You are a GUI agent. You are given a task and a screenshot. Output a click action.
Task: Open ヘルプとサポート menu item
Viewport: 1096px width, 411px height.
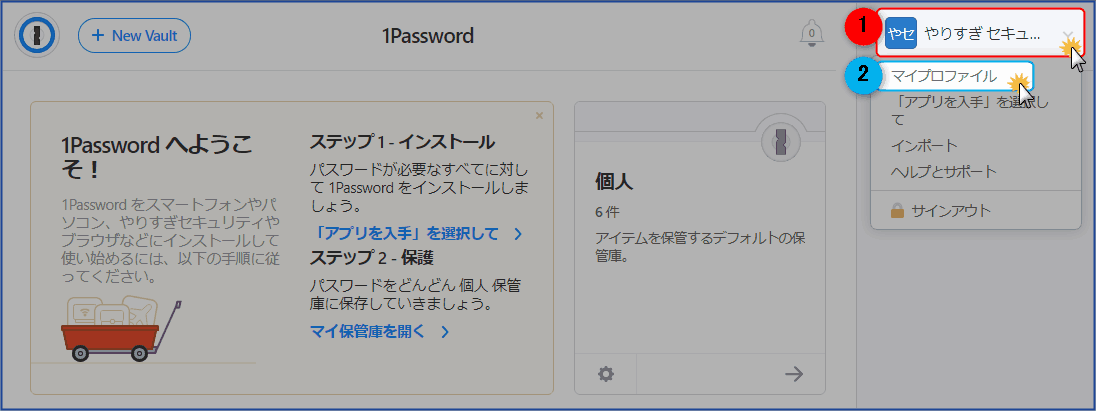944,171
